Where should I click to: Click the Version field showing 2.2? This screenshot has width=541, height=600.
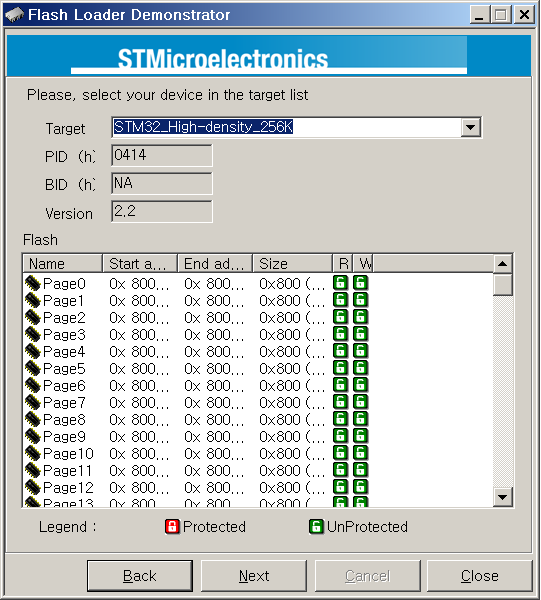[162, 211]
